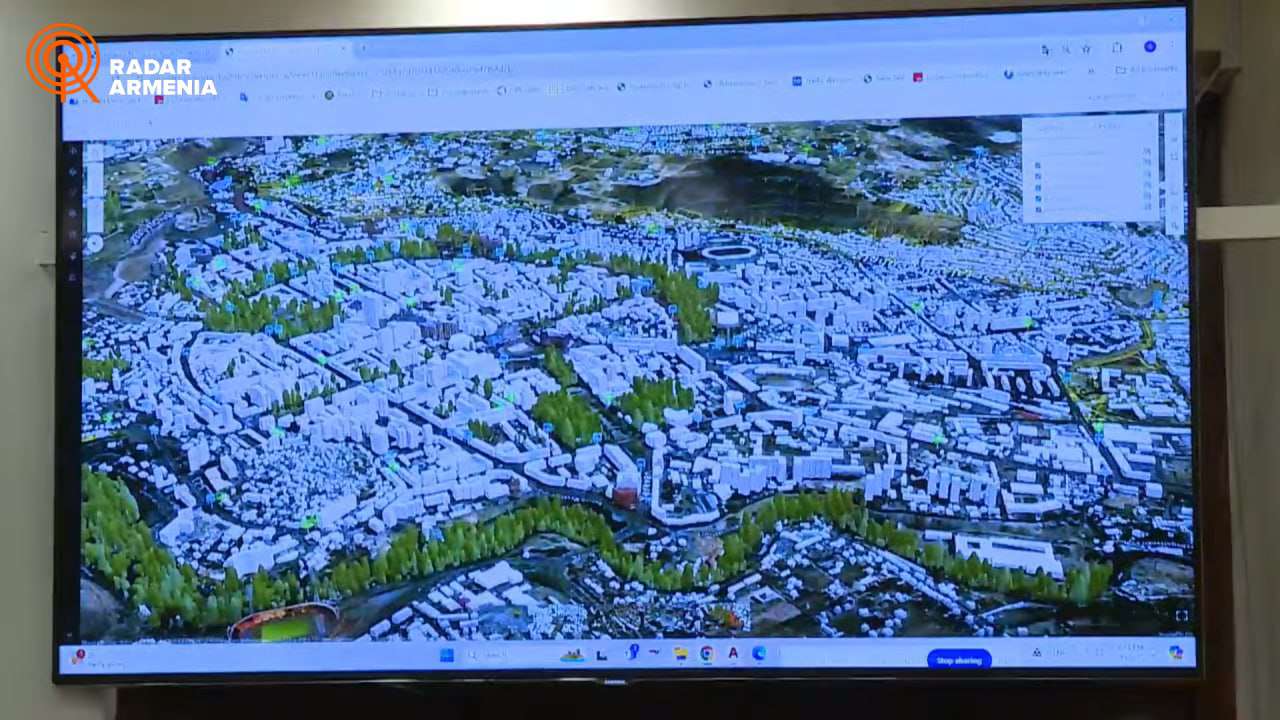Open the red letter A app in the taskbar
The width and height of the screenshot is (1280, 720).
point(733,653)
